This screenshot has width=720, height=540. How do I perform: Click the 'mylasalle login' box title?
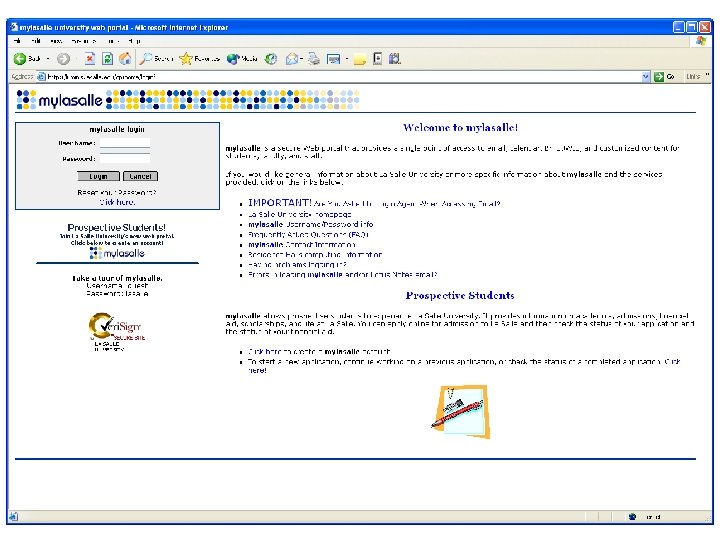(x=117, y=129)
